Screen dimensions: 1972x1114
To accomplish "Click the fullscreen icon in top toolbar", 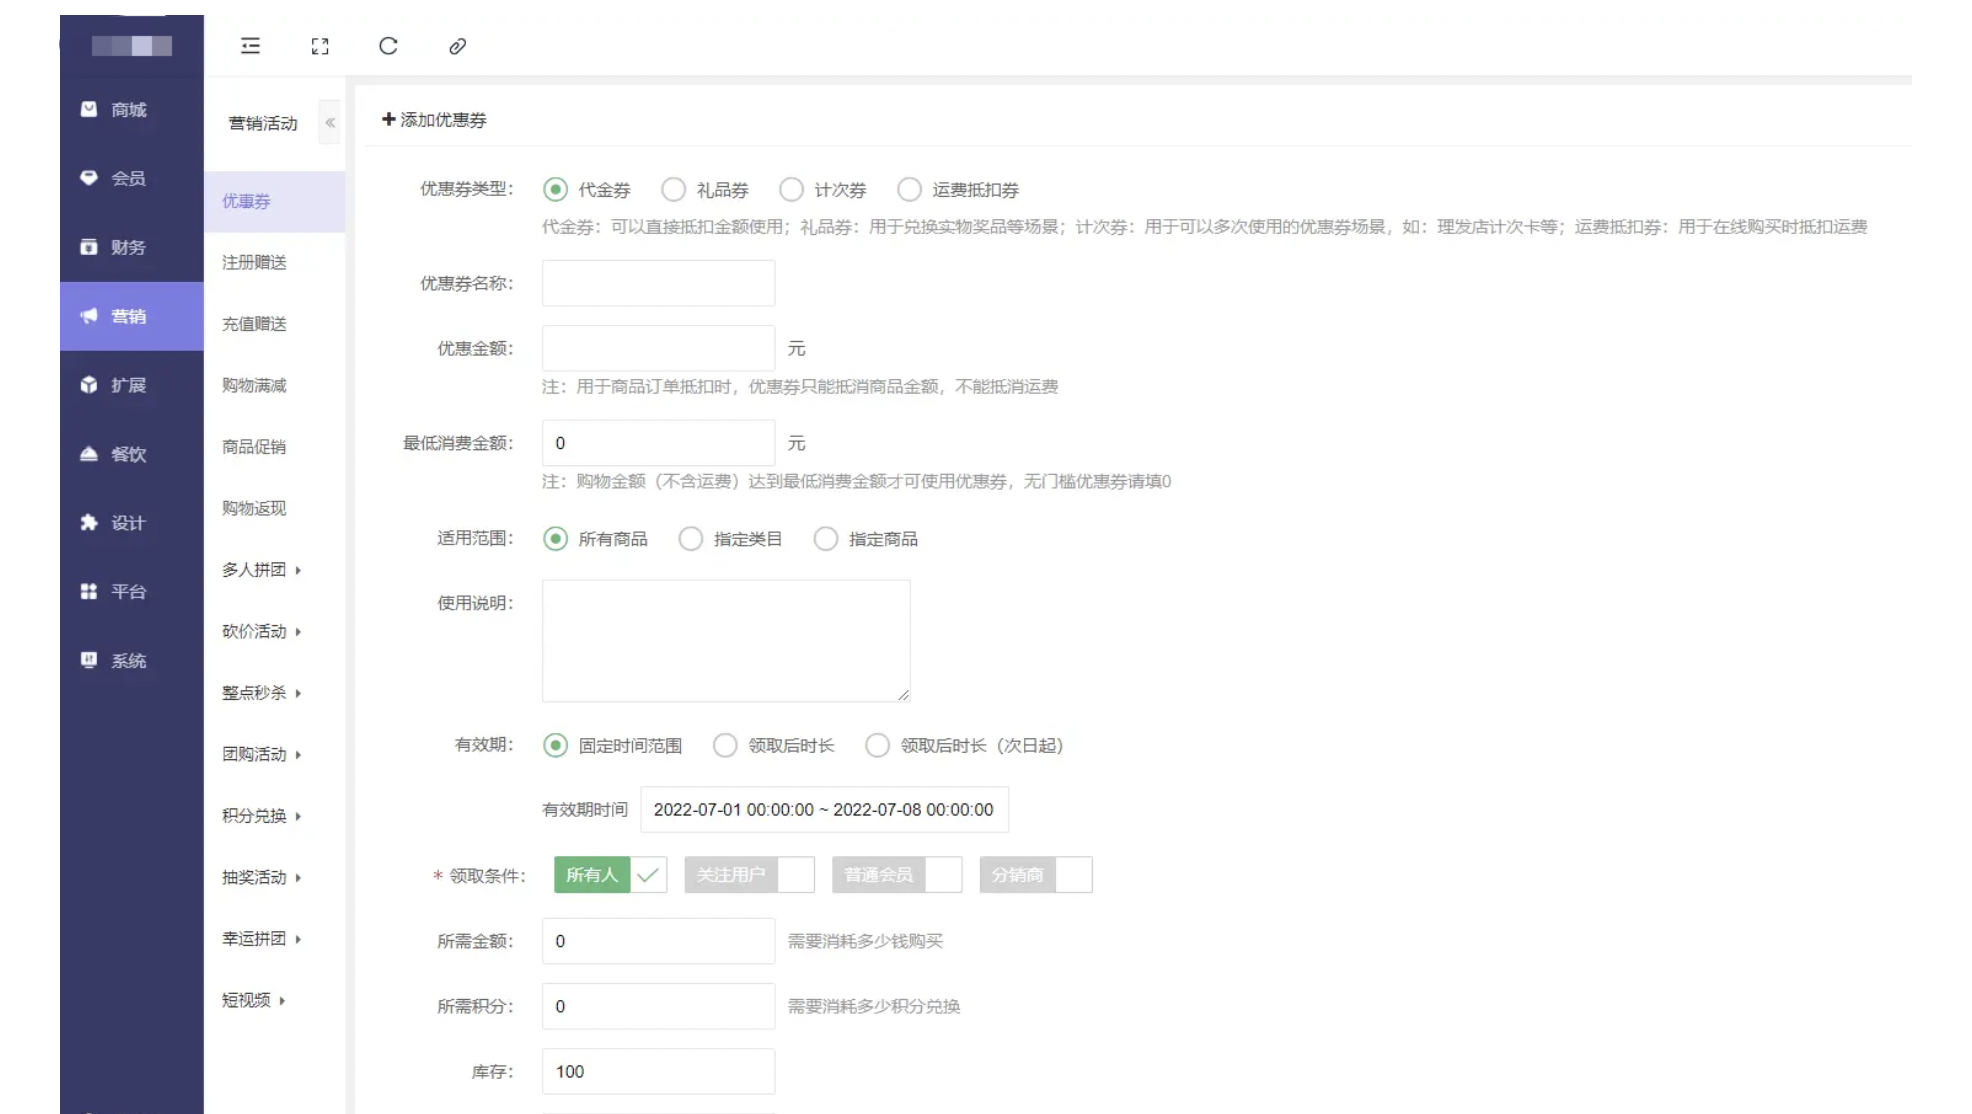I will click(x=320, y=46).
